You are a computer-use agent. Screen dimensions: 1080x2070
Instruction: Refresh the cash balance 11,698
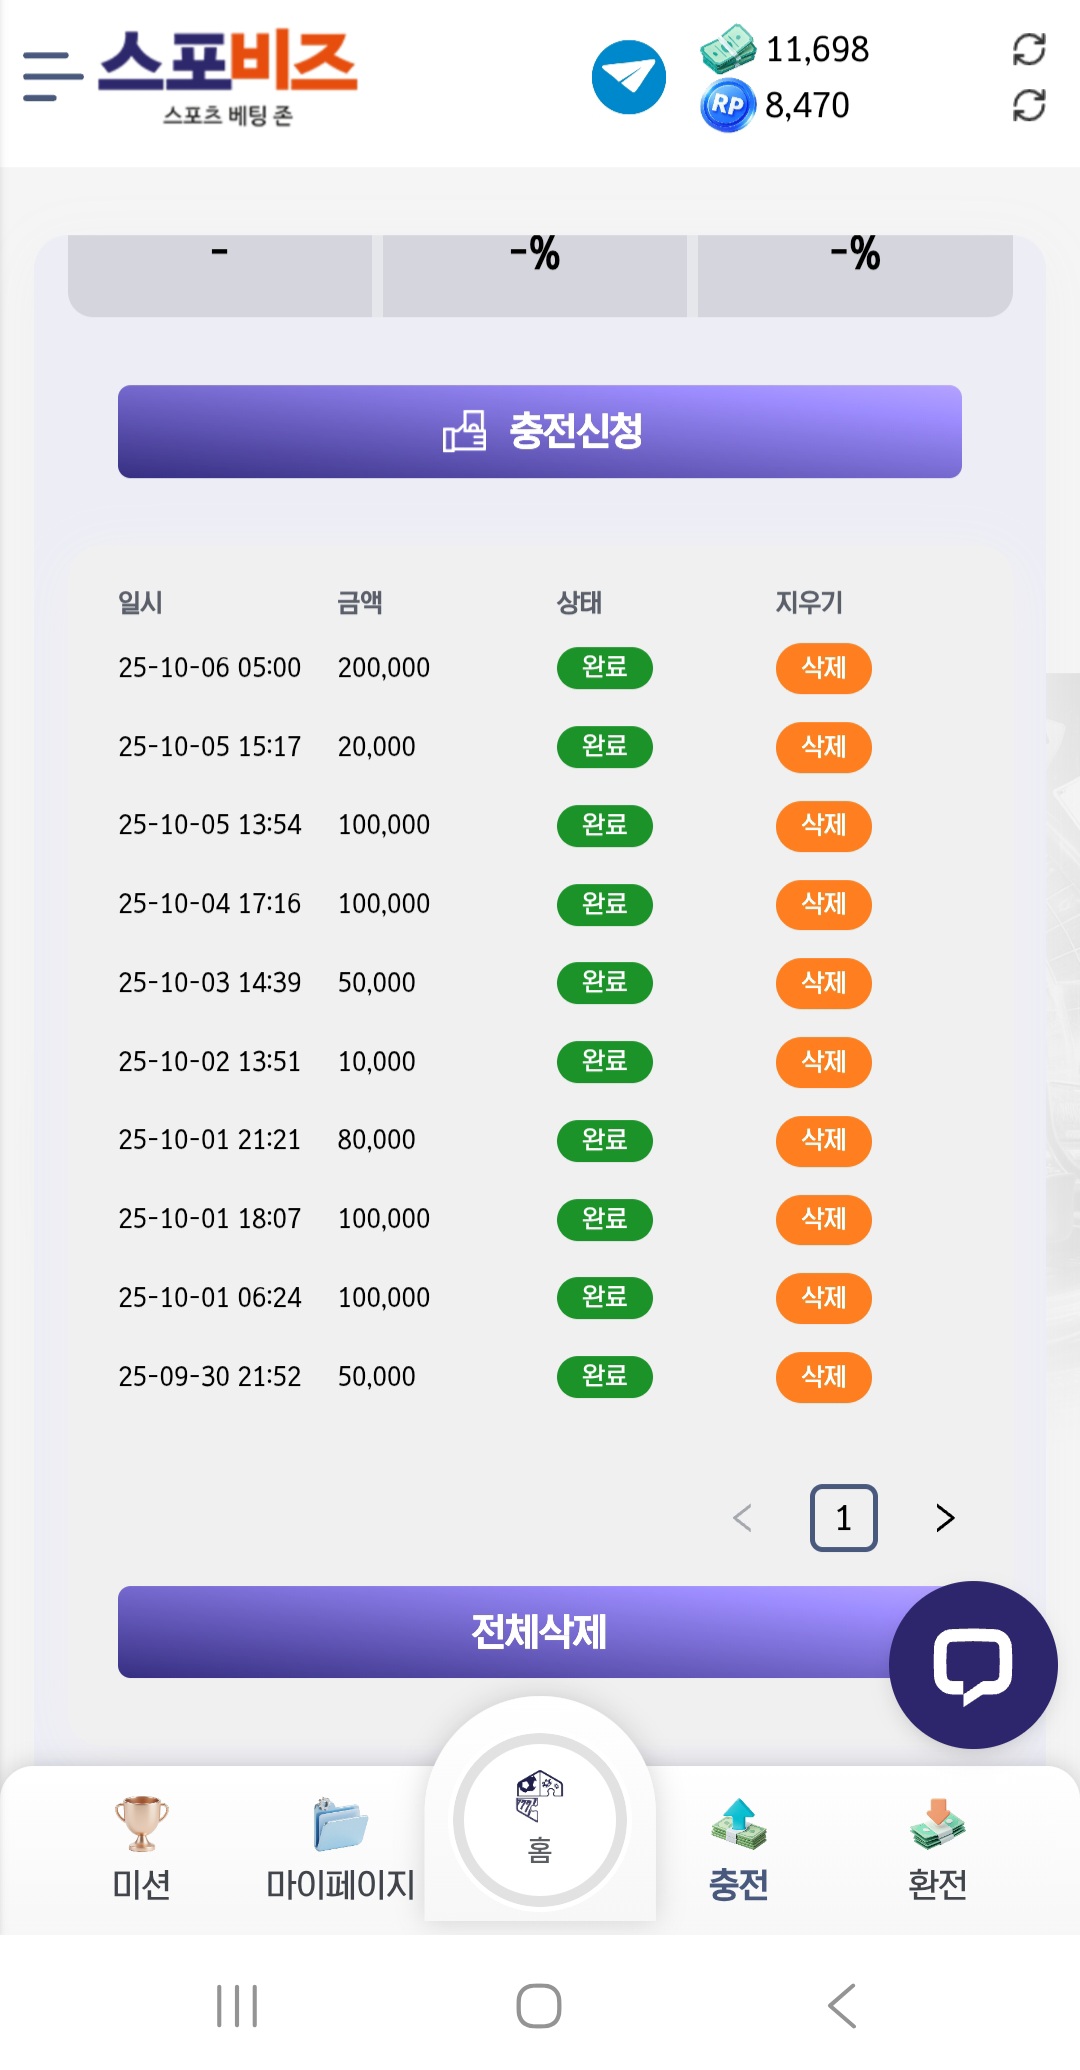click(x=1029, y=49)
